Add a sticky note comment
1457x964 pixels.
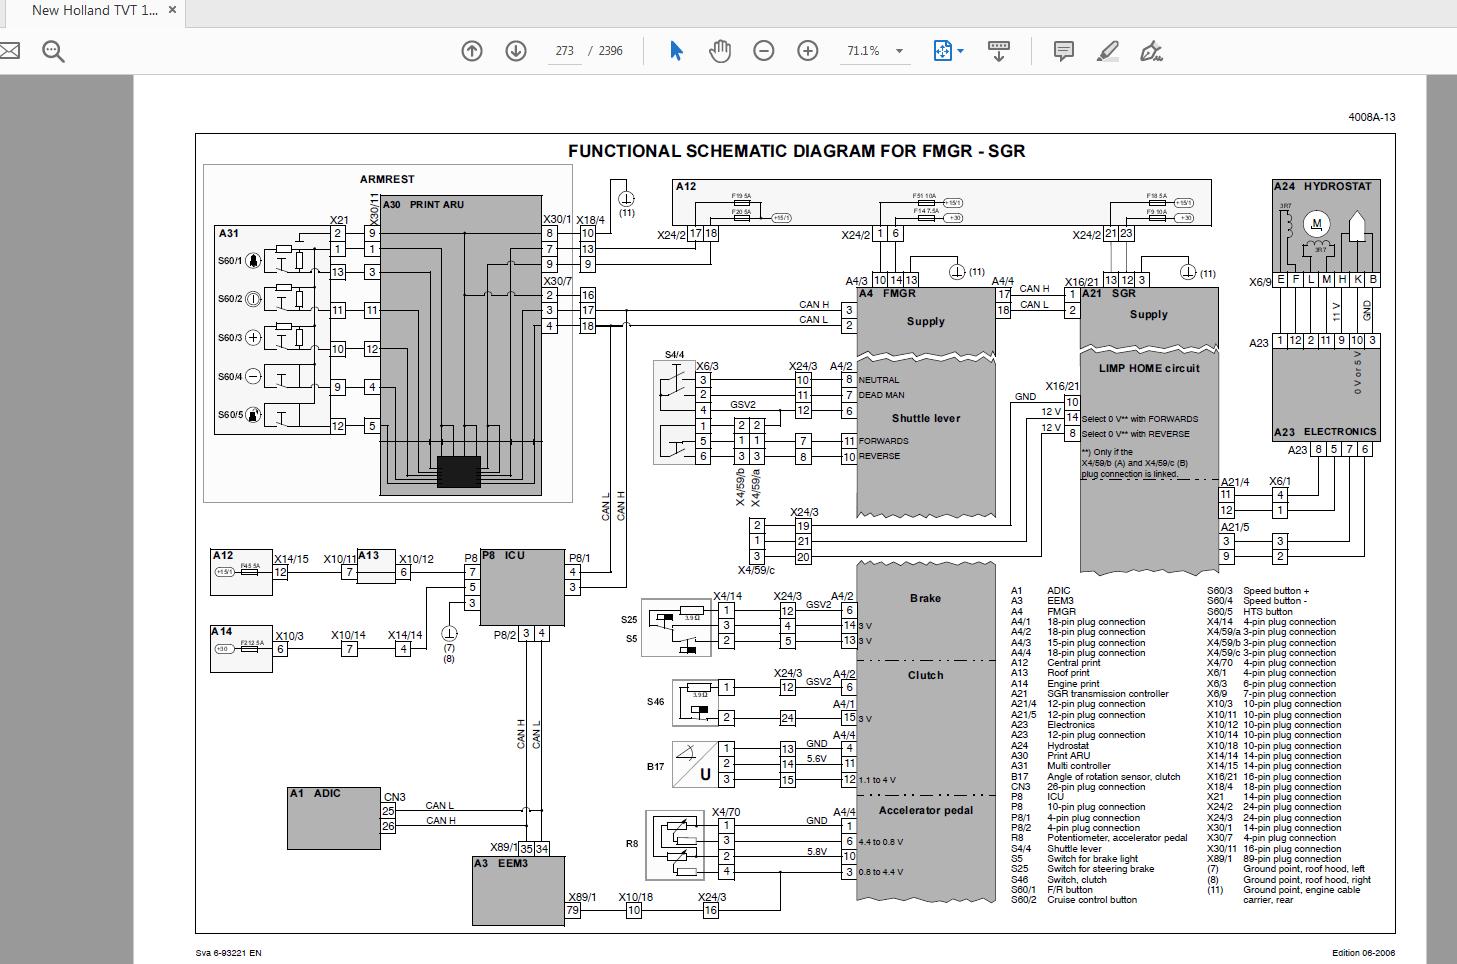pos(1064,51)
